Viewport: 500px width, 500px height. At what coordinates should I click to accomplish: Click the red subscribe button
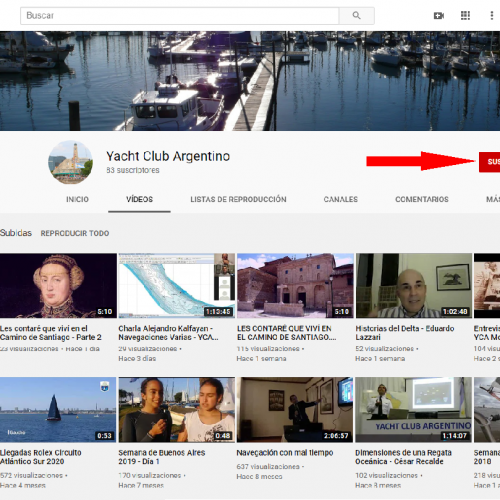pos(489,162)
